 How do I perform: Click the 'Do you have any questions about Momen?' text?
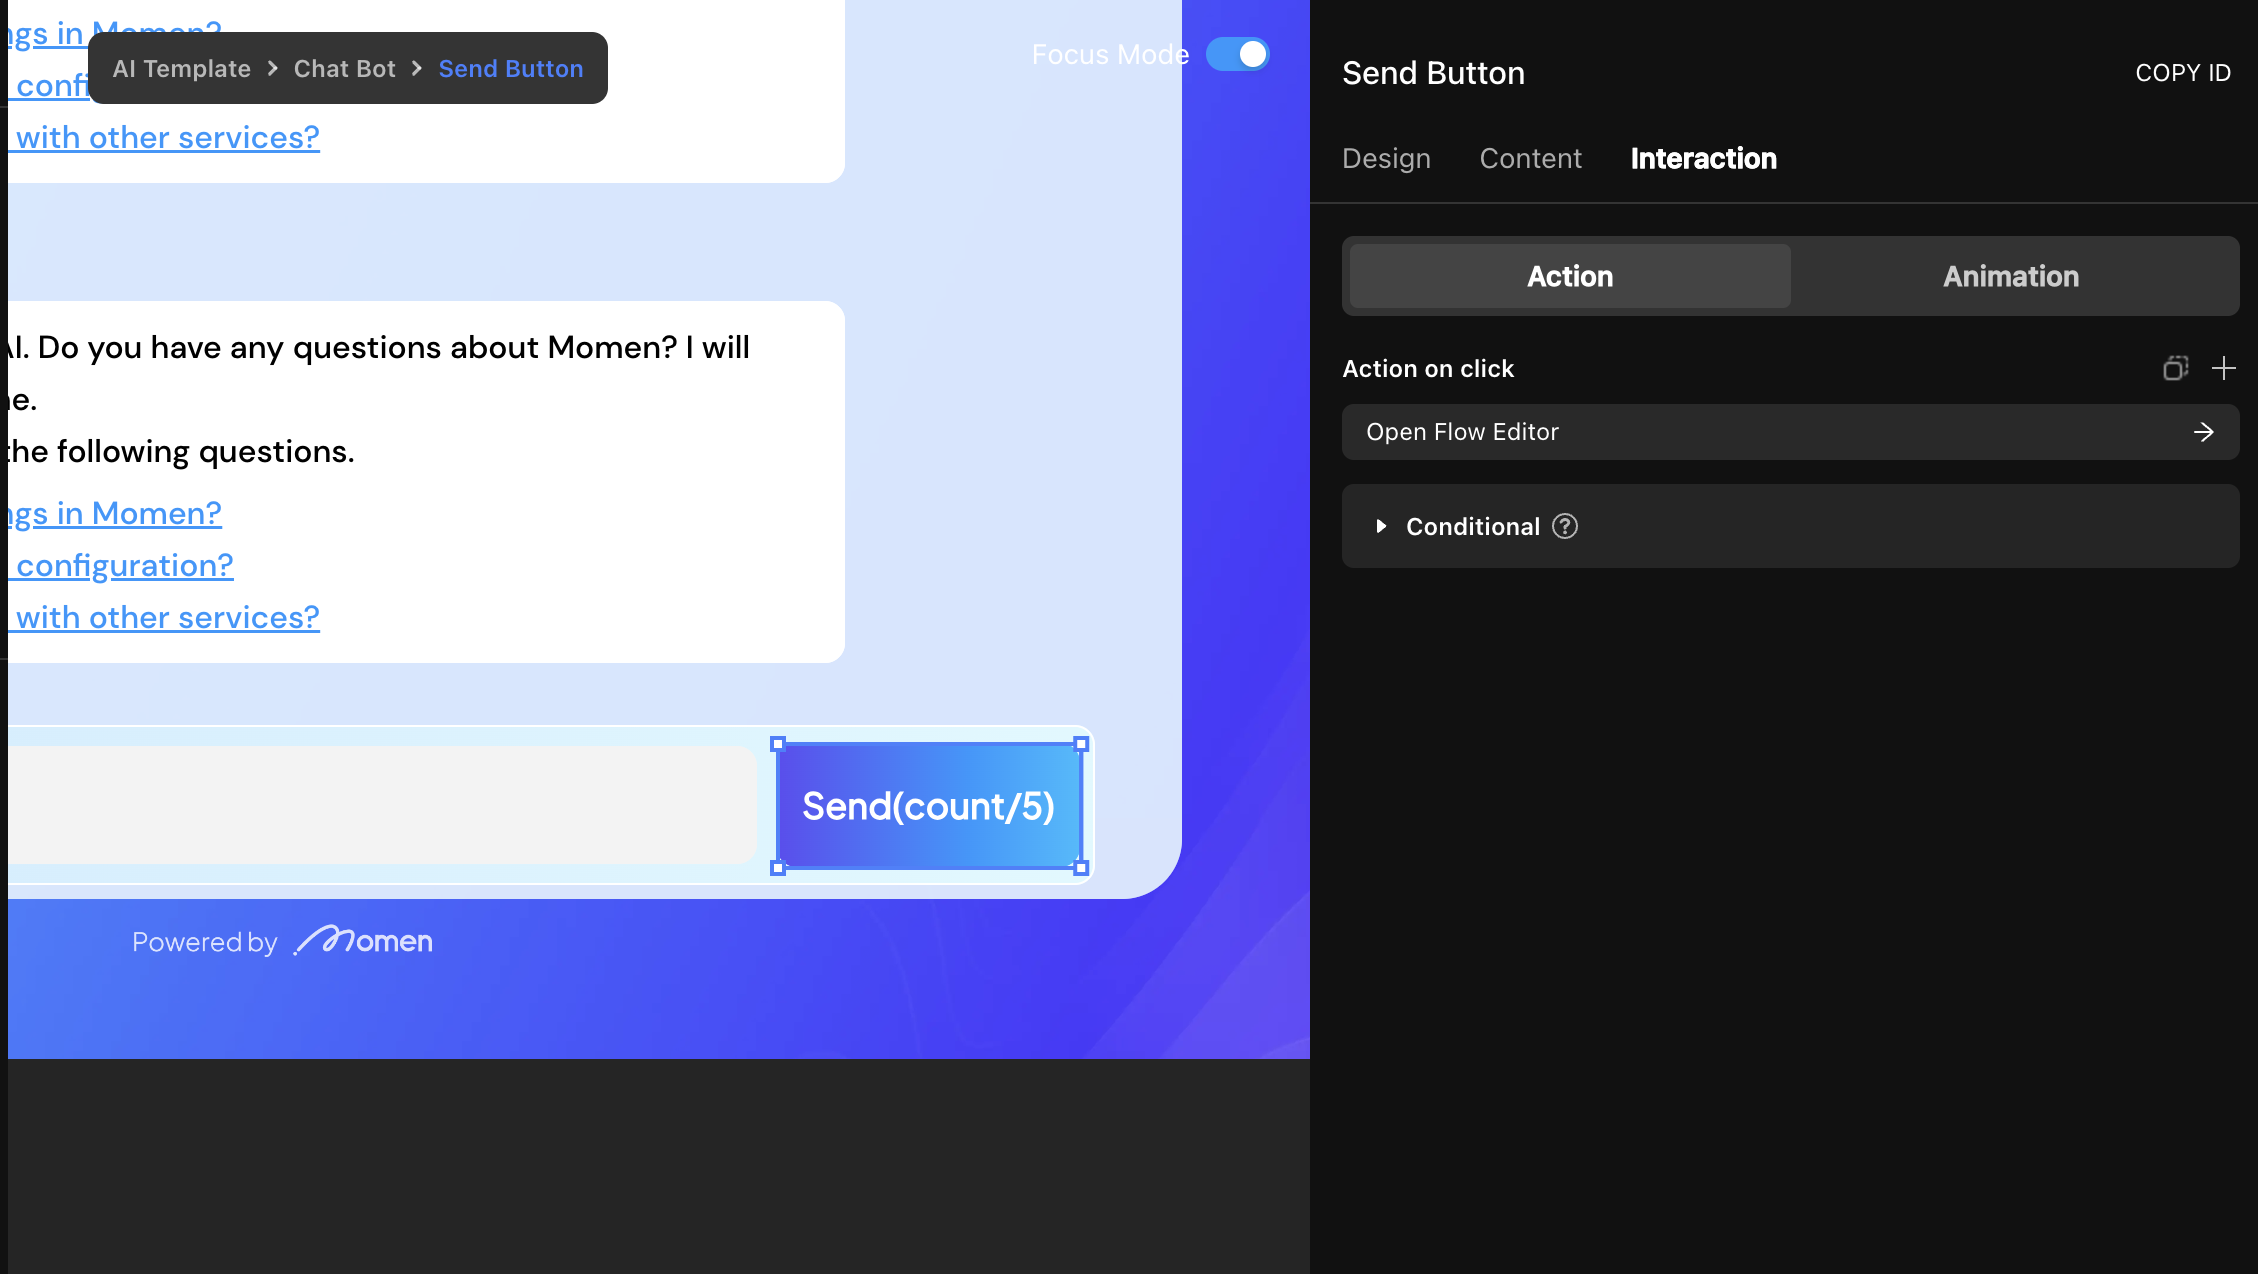358,347
